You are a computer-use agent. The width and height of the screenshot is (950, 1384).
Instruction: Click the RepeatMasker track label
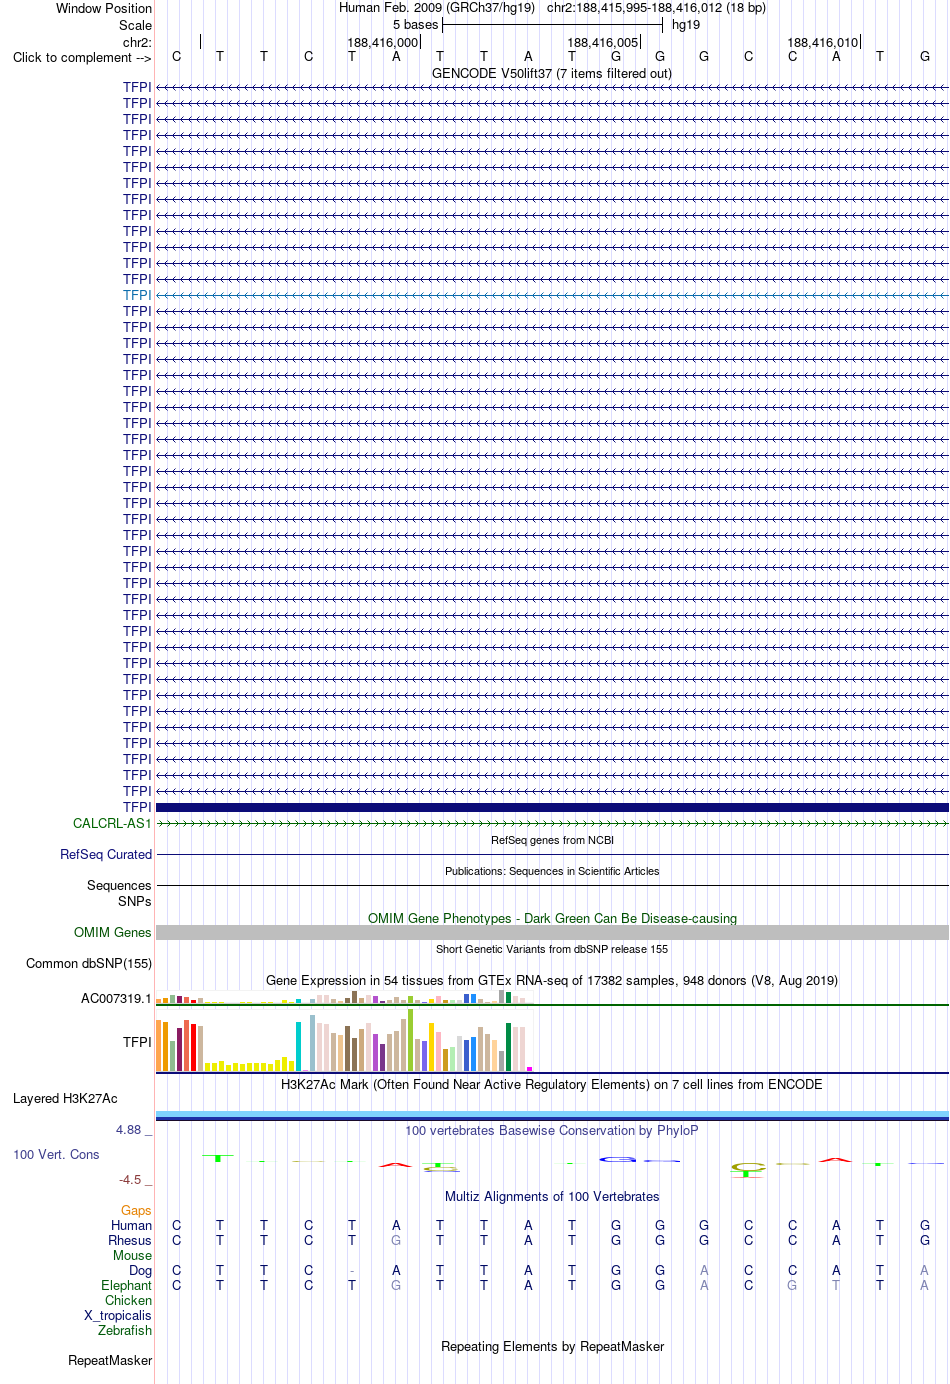click(110, 1360)
